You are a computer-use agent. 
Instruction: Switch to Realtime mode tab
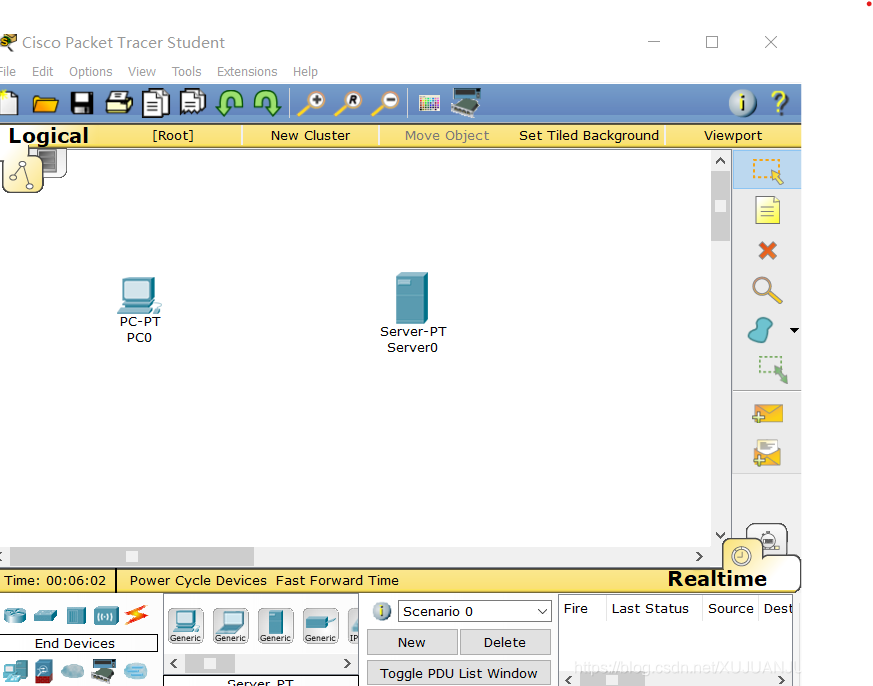tap(717, 579)
